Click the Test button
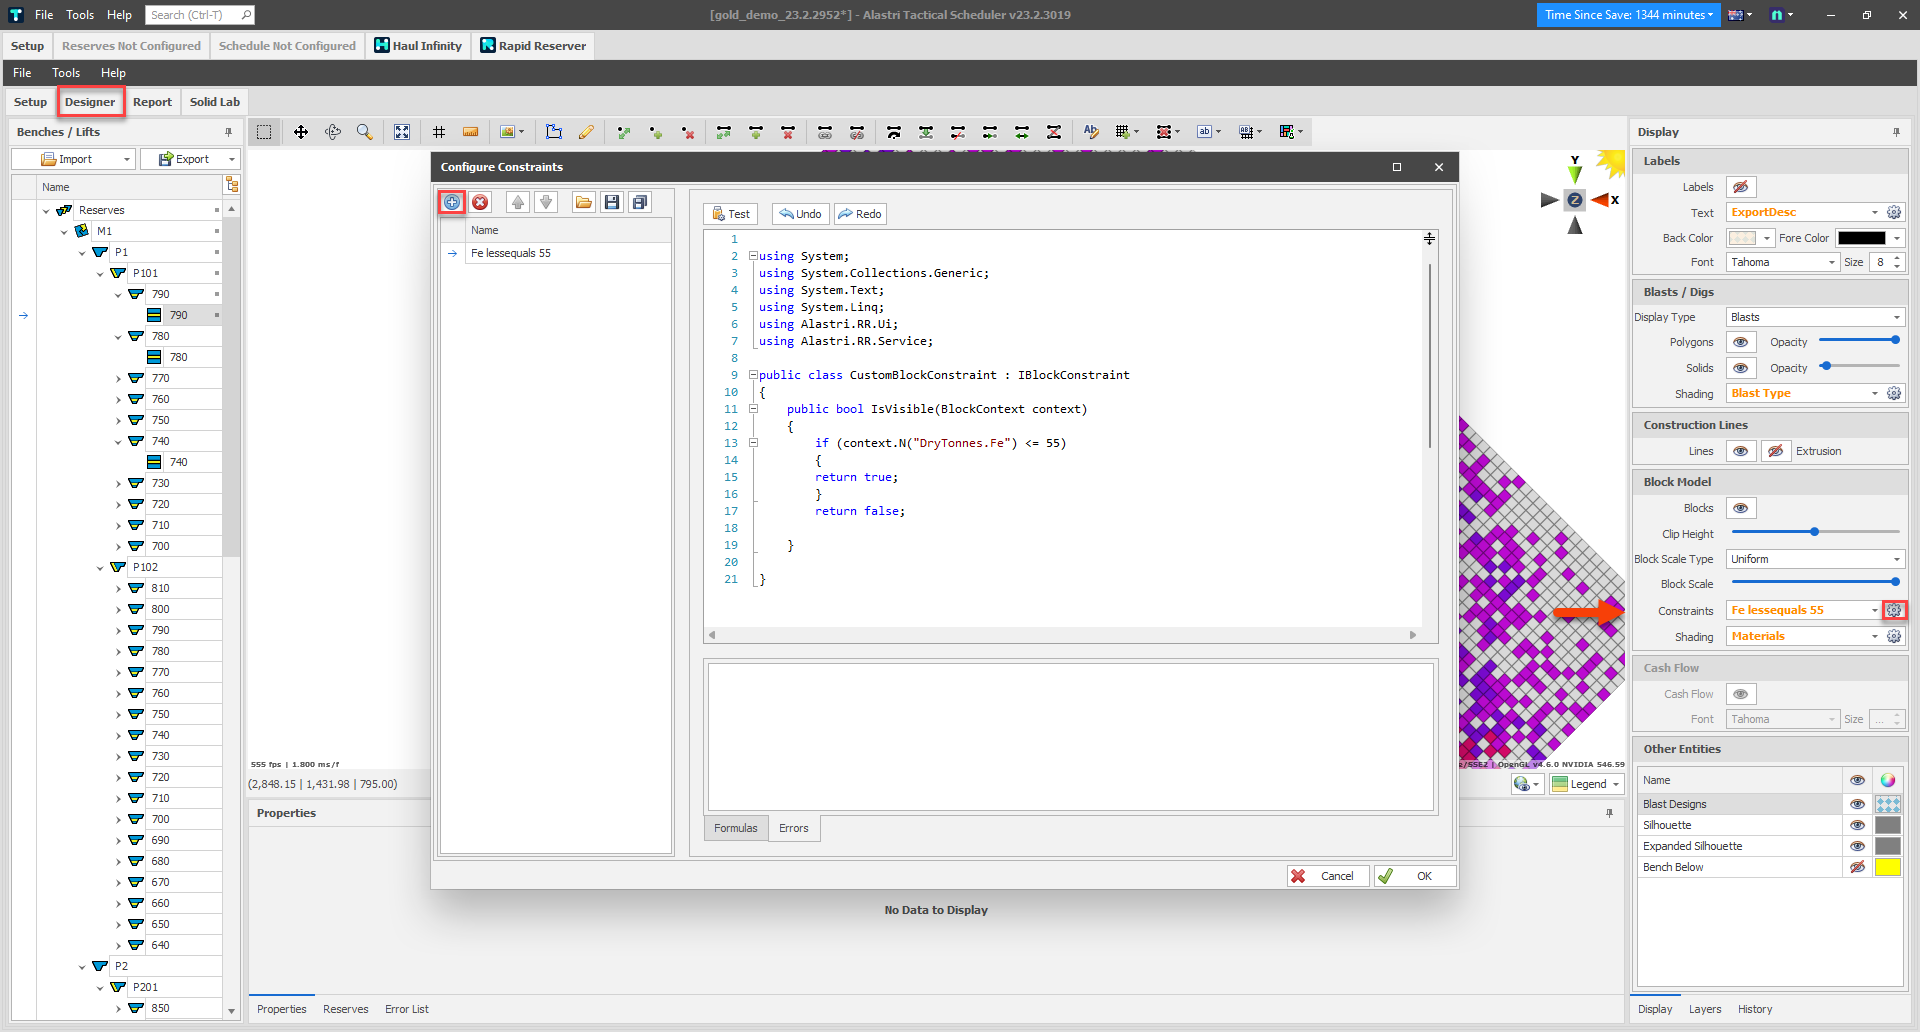The height and width of the screenshot is (1032, 1920). coord(731,214)
